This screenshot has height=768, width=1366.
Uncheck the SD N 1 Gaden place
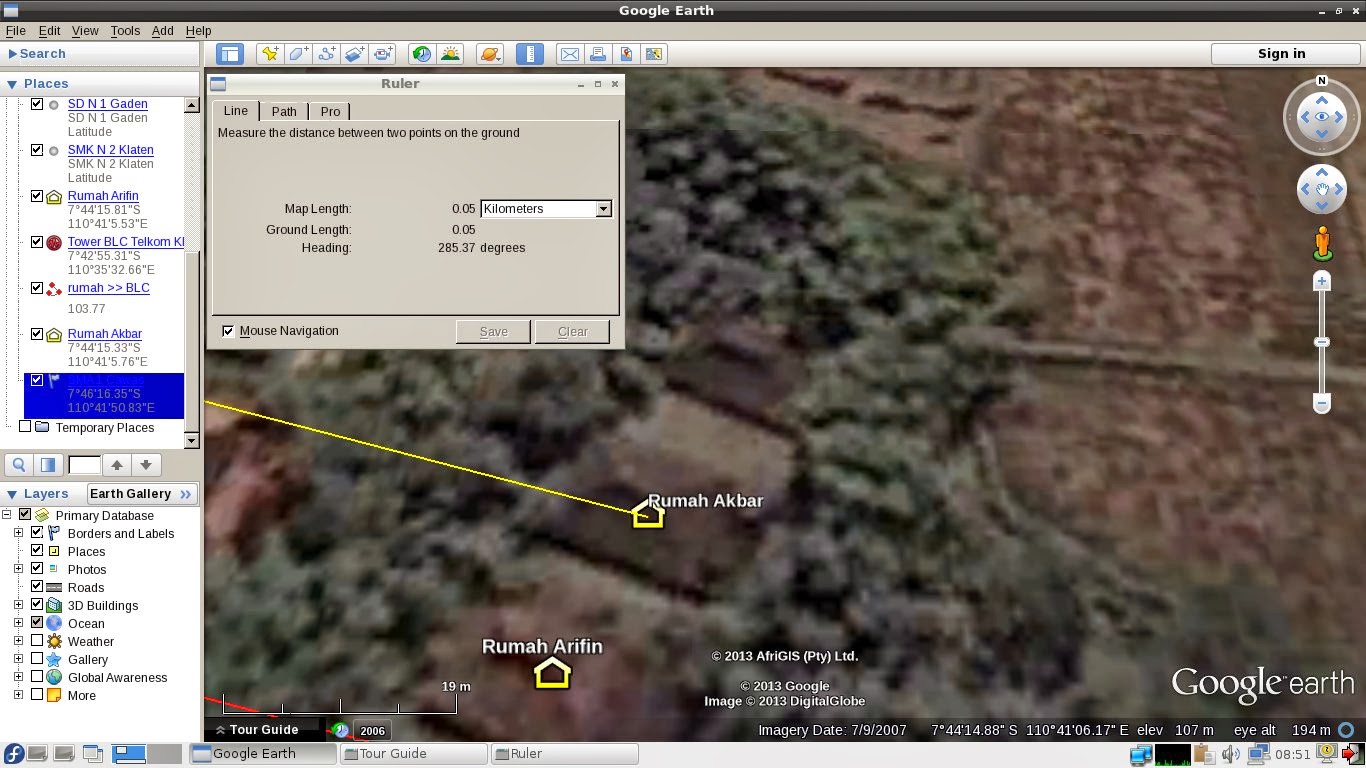[37, 104]
